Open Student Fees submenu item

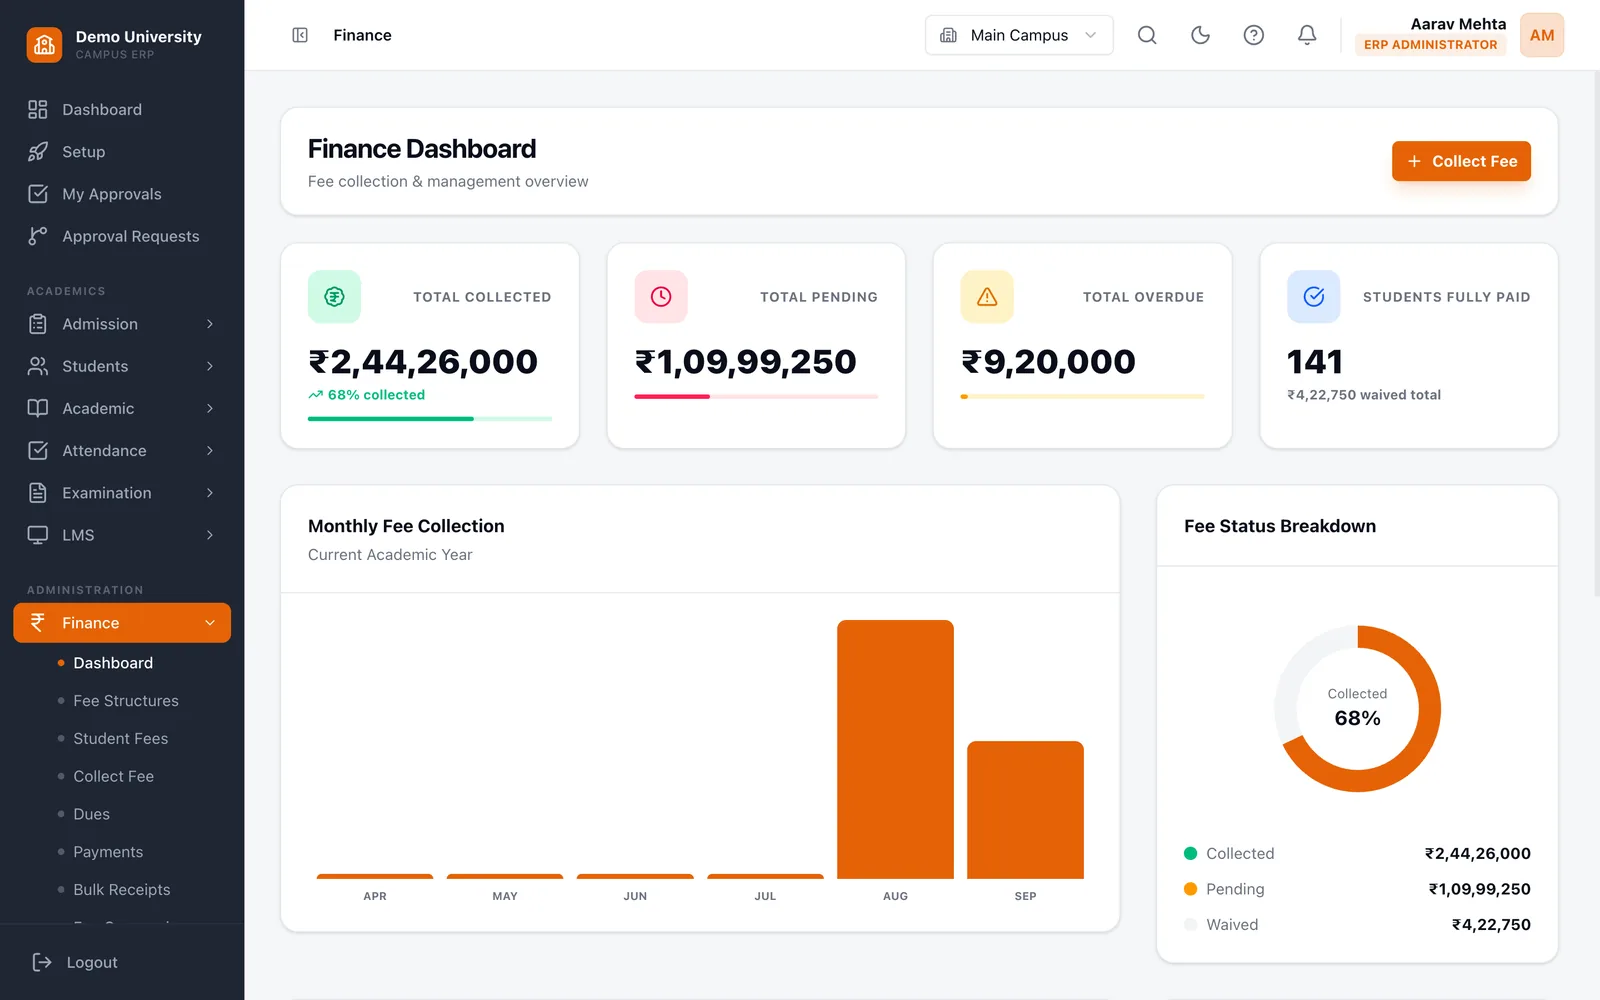tap(121, 739)
